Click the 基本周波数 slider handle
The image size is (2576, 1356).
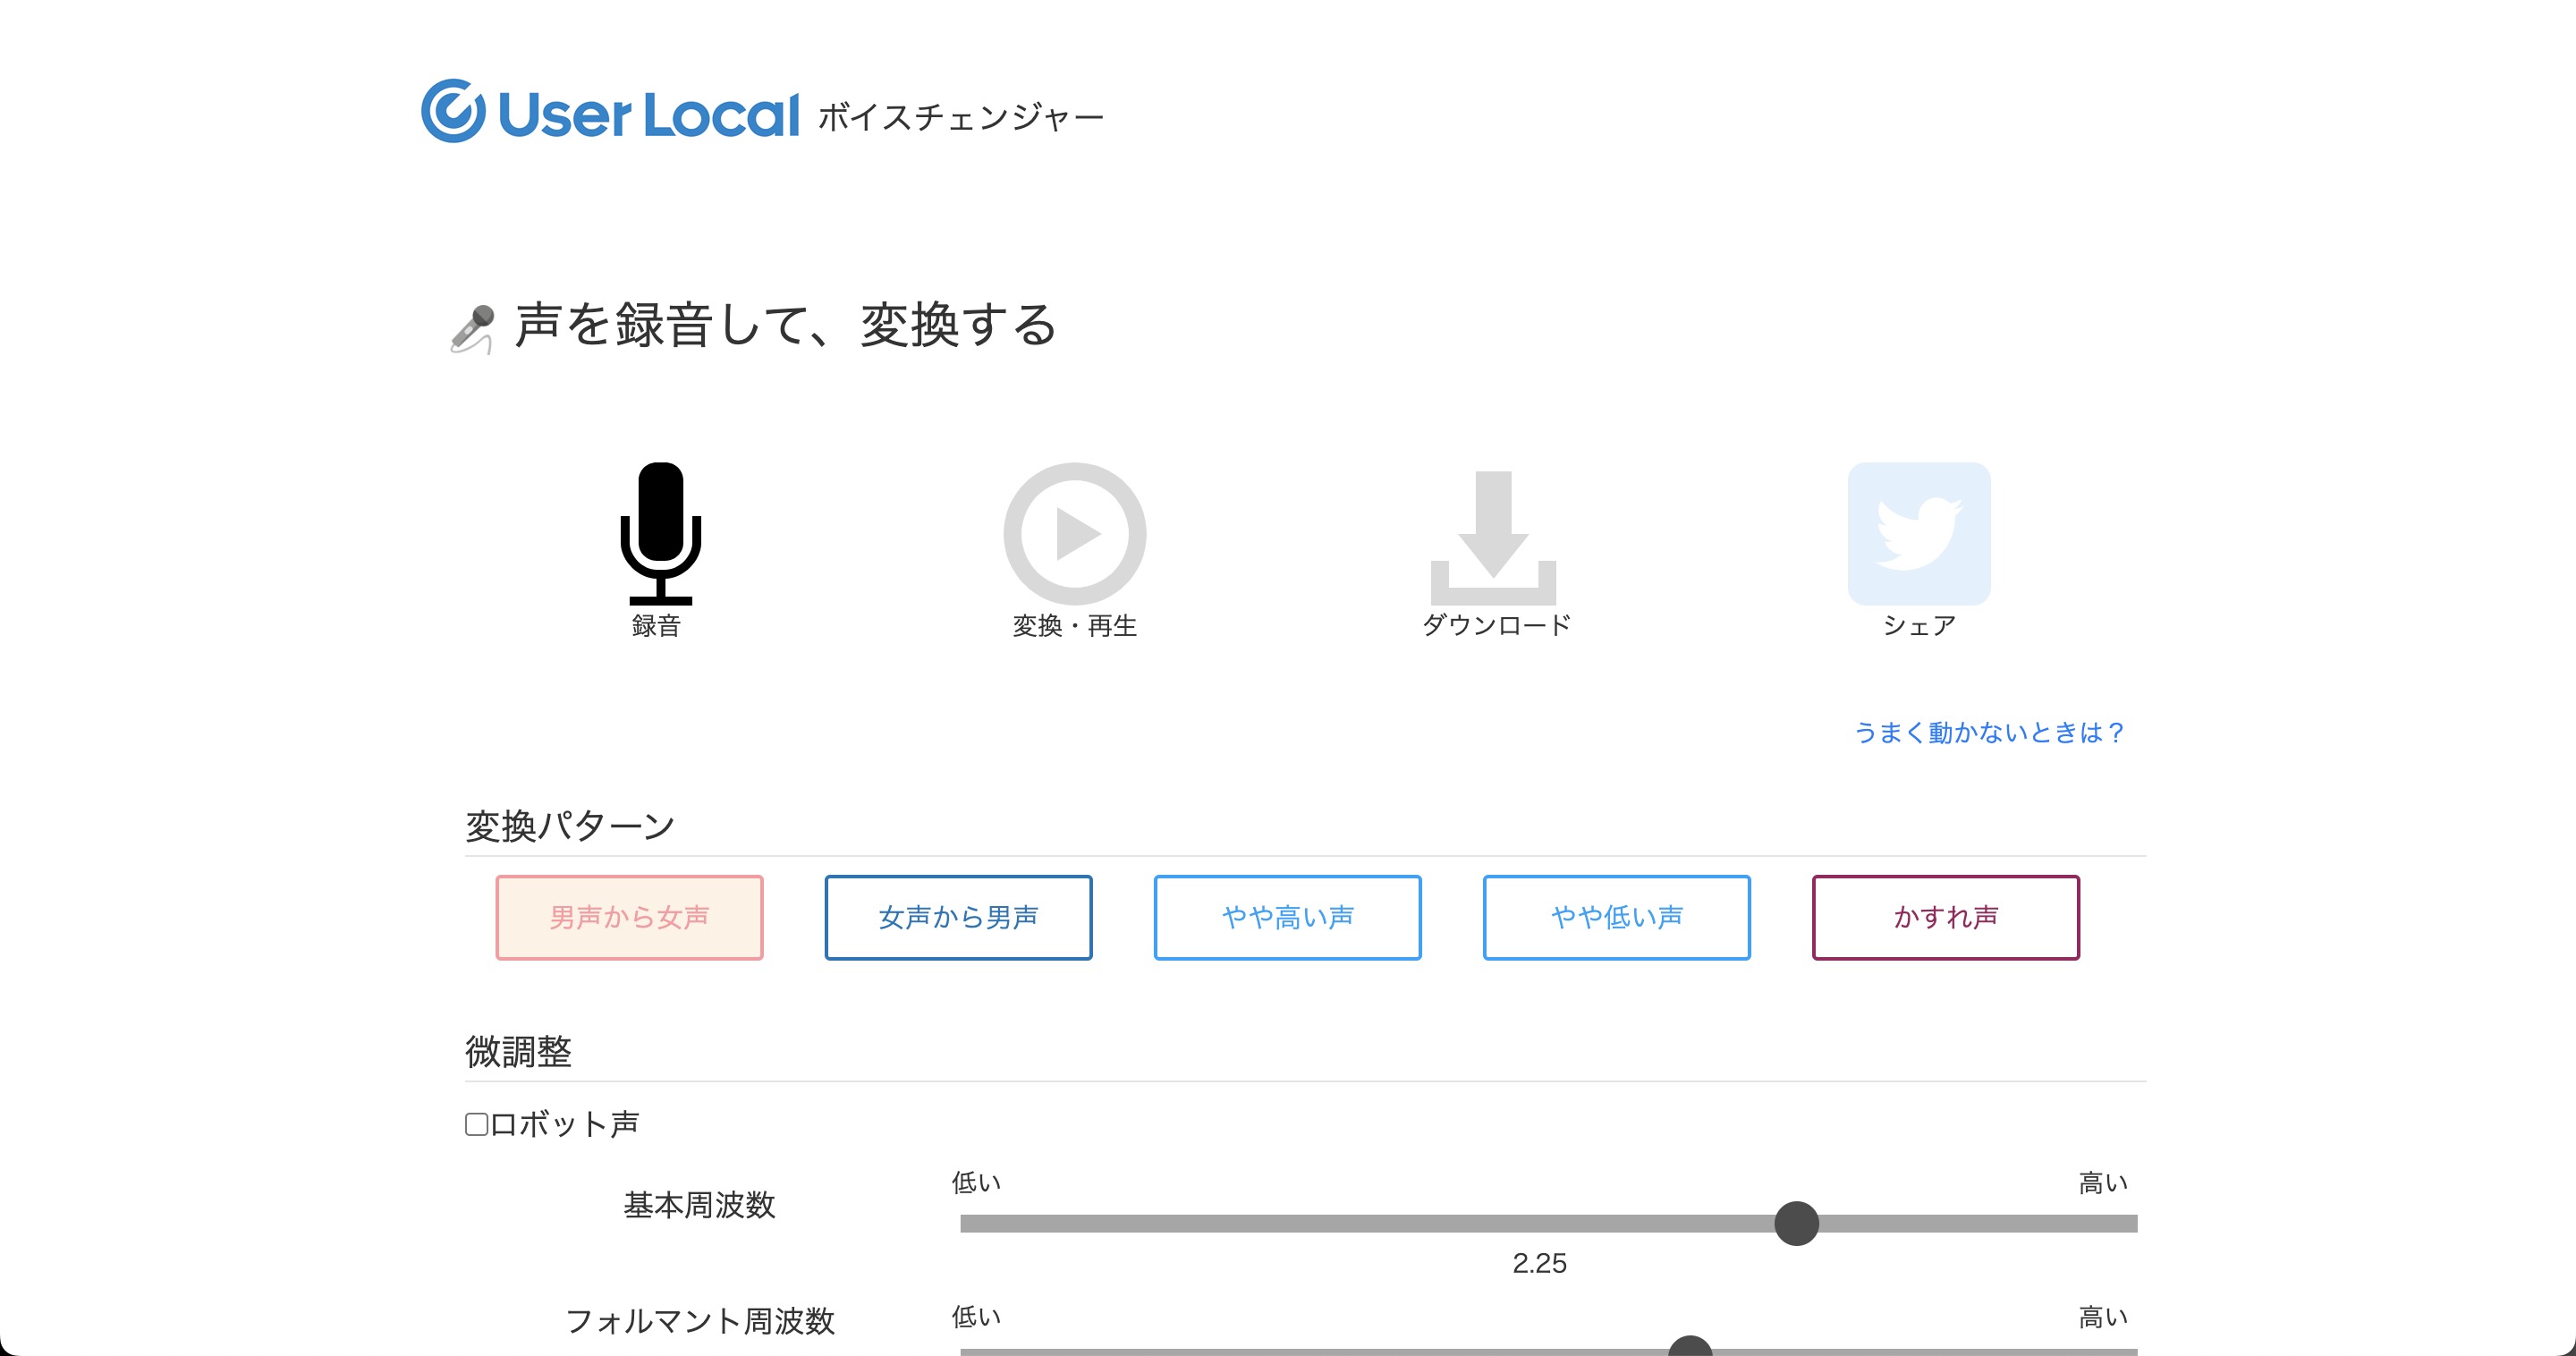point(1796,1223)
